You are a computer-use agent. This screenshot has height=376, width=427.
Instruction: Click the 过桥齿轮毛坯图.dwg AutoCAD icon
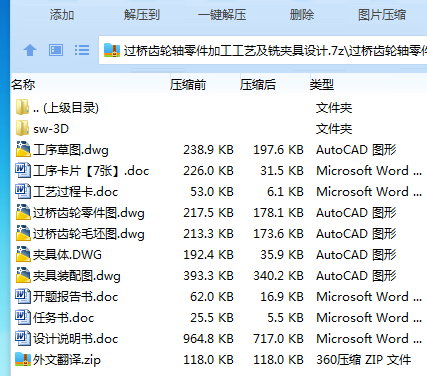[x=23, y=233]
